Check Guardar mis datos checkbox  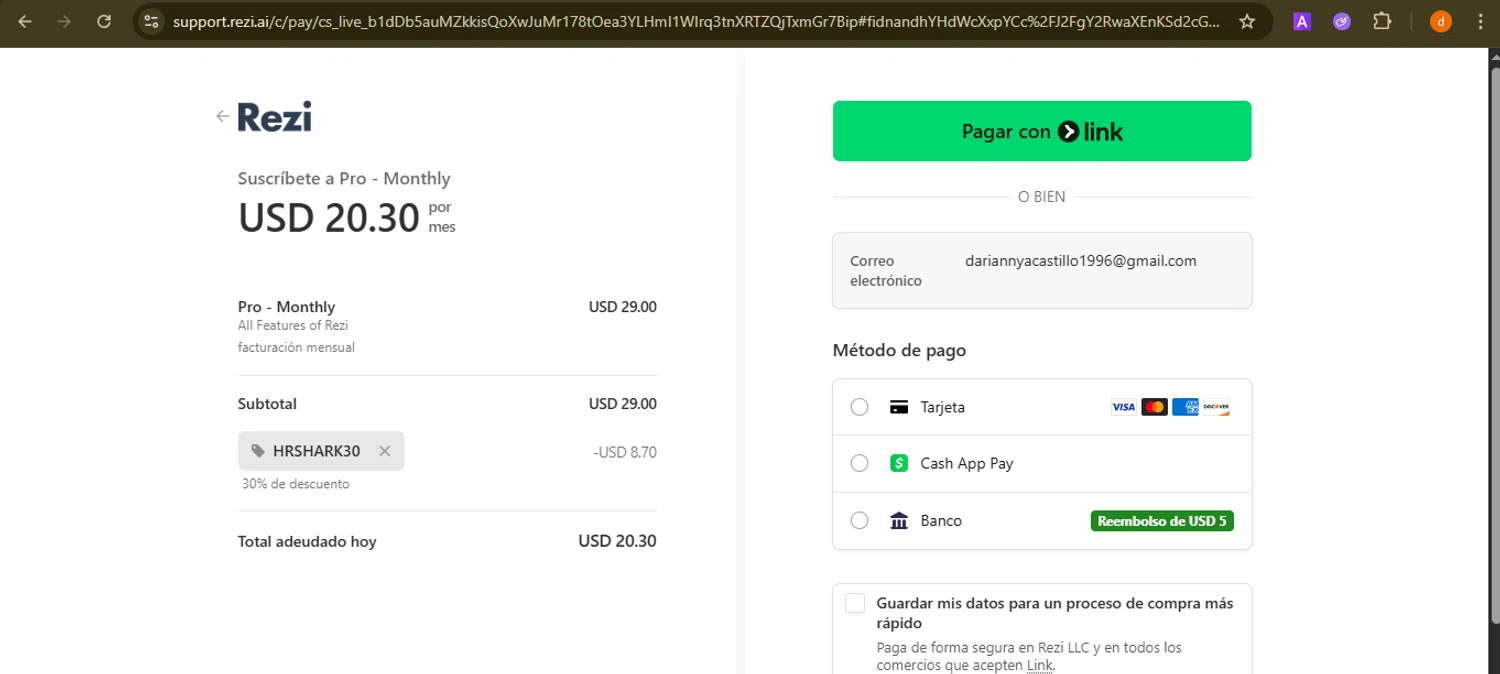coord(855,603)
